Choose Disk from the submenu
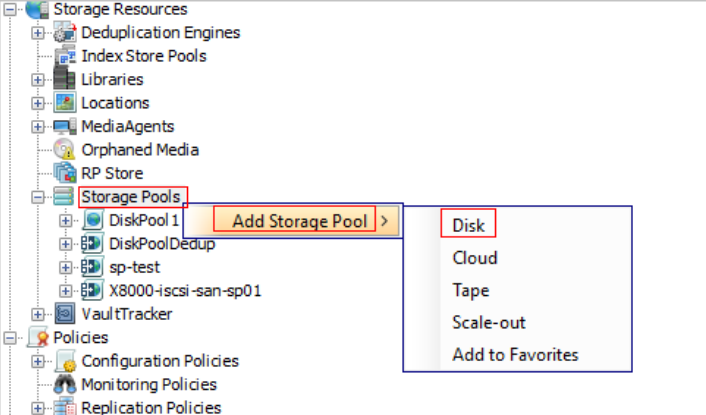 click(468, 225)
